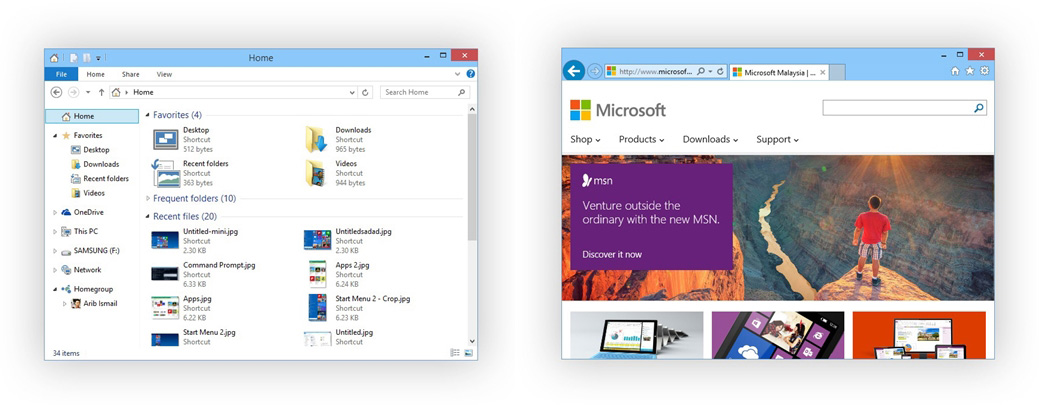Open Internet Explorer Tools gear
Image resolution: width=1039 pixels, height=405 pixels.
click(x=984, y=71)
